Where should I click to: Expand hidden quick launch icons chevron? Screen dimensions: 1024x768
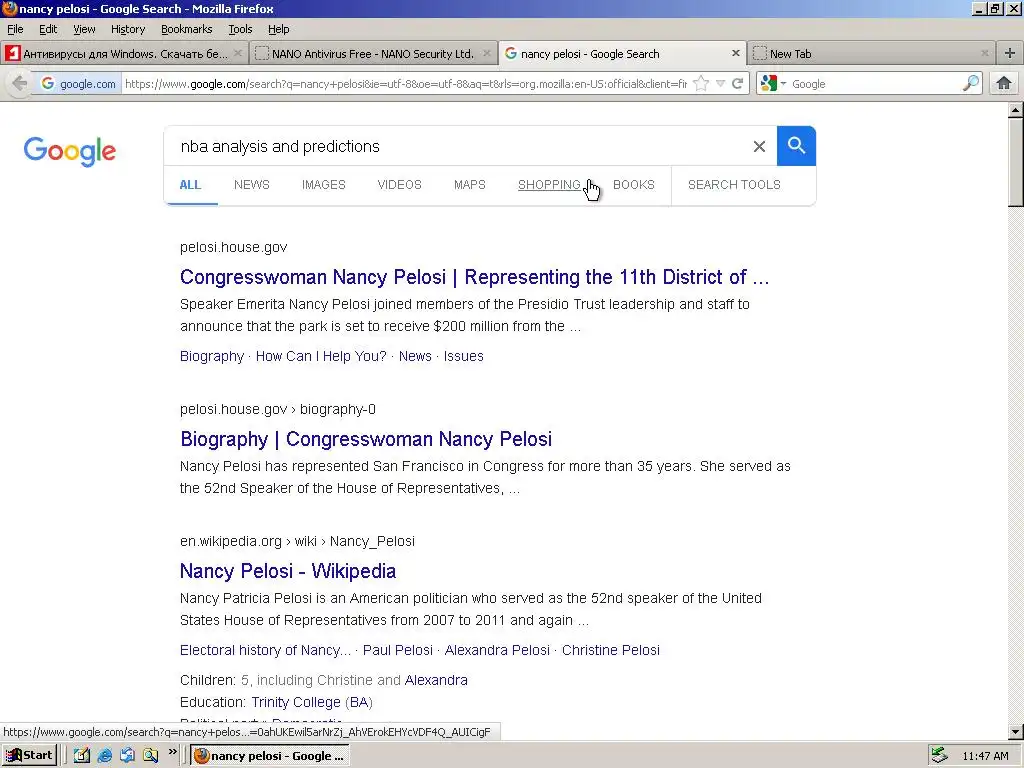(x=172, y=752)
